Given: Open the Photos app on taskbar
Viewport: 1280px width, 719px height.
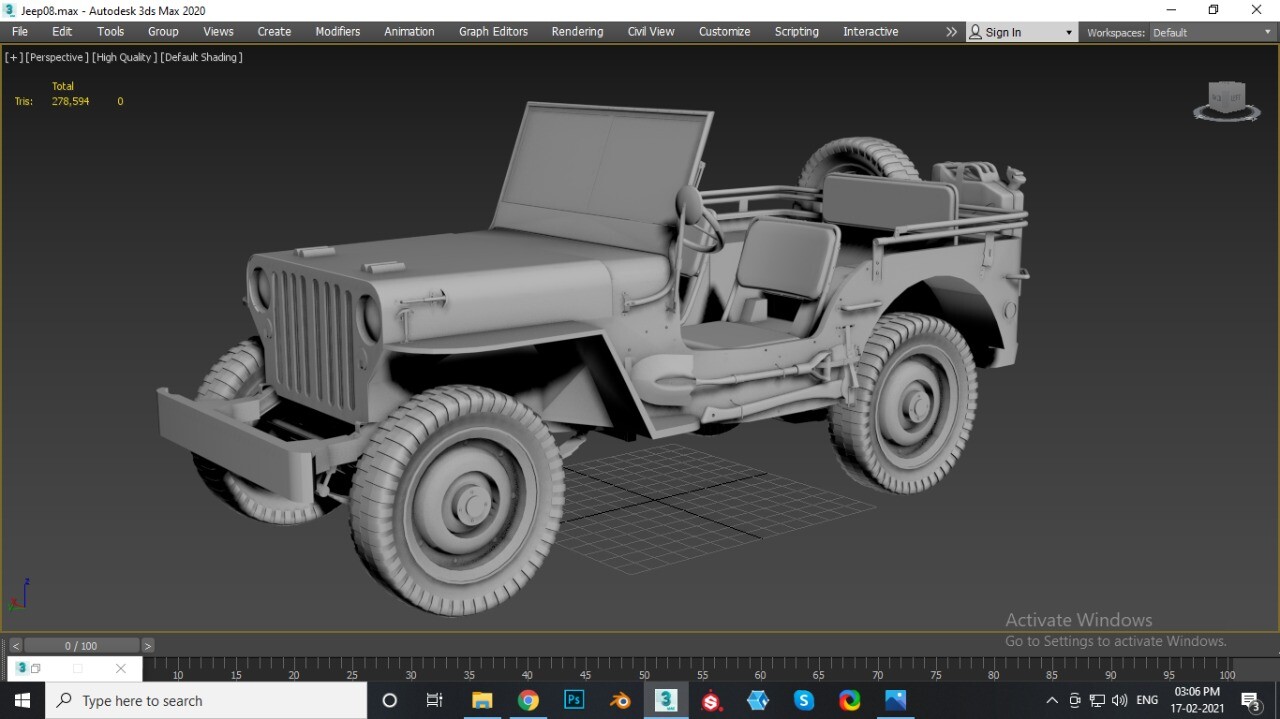Looking at the screenshot, I should coord(896,700).
